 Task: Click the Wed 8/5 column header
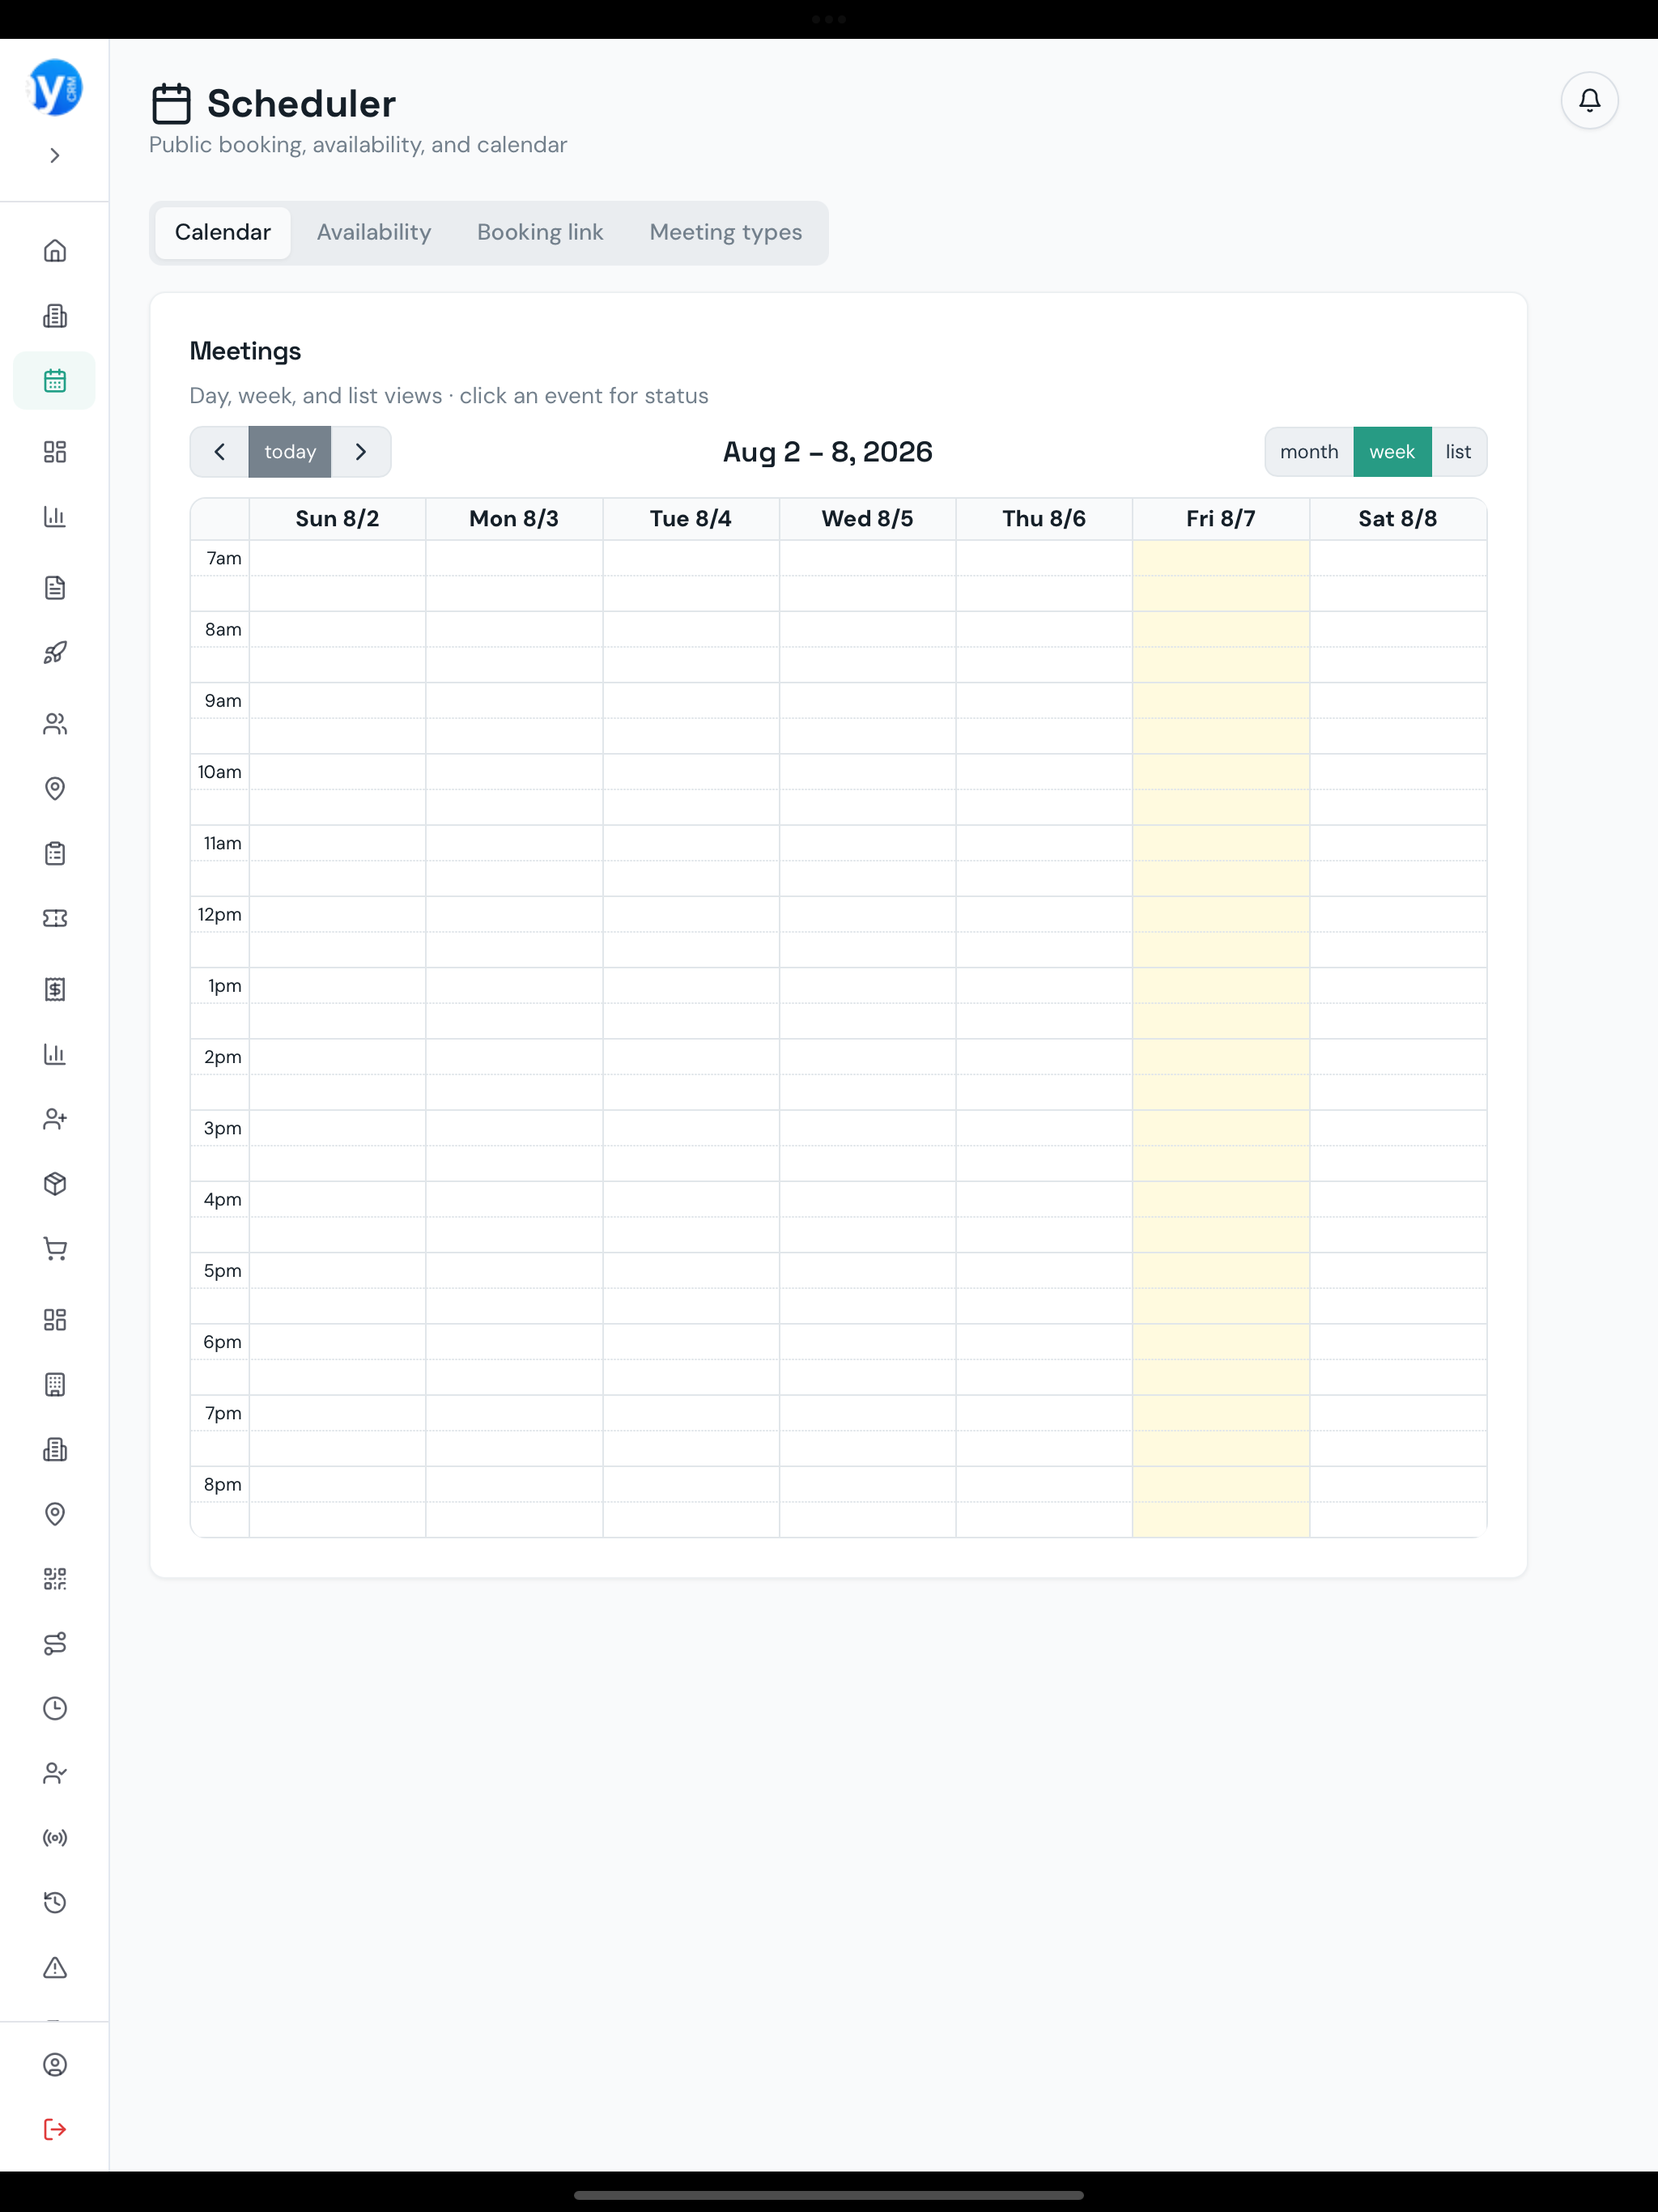(x=867, y=519)
